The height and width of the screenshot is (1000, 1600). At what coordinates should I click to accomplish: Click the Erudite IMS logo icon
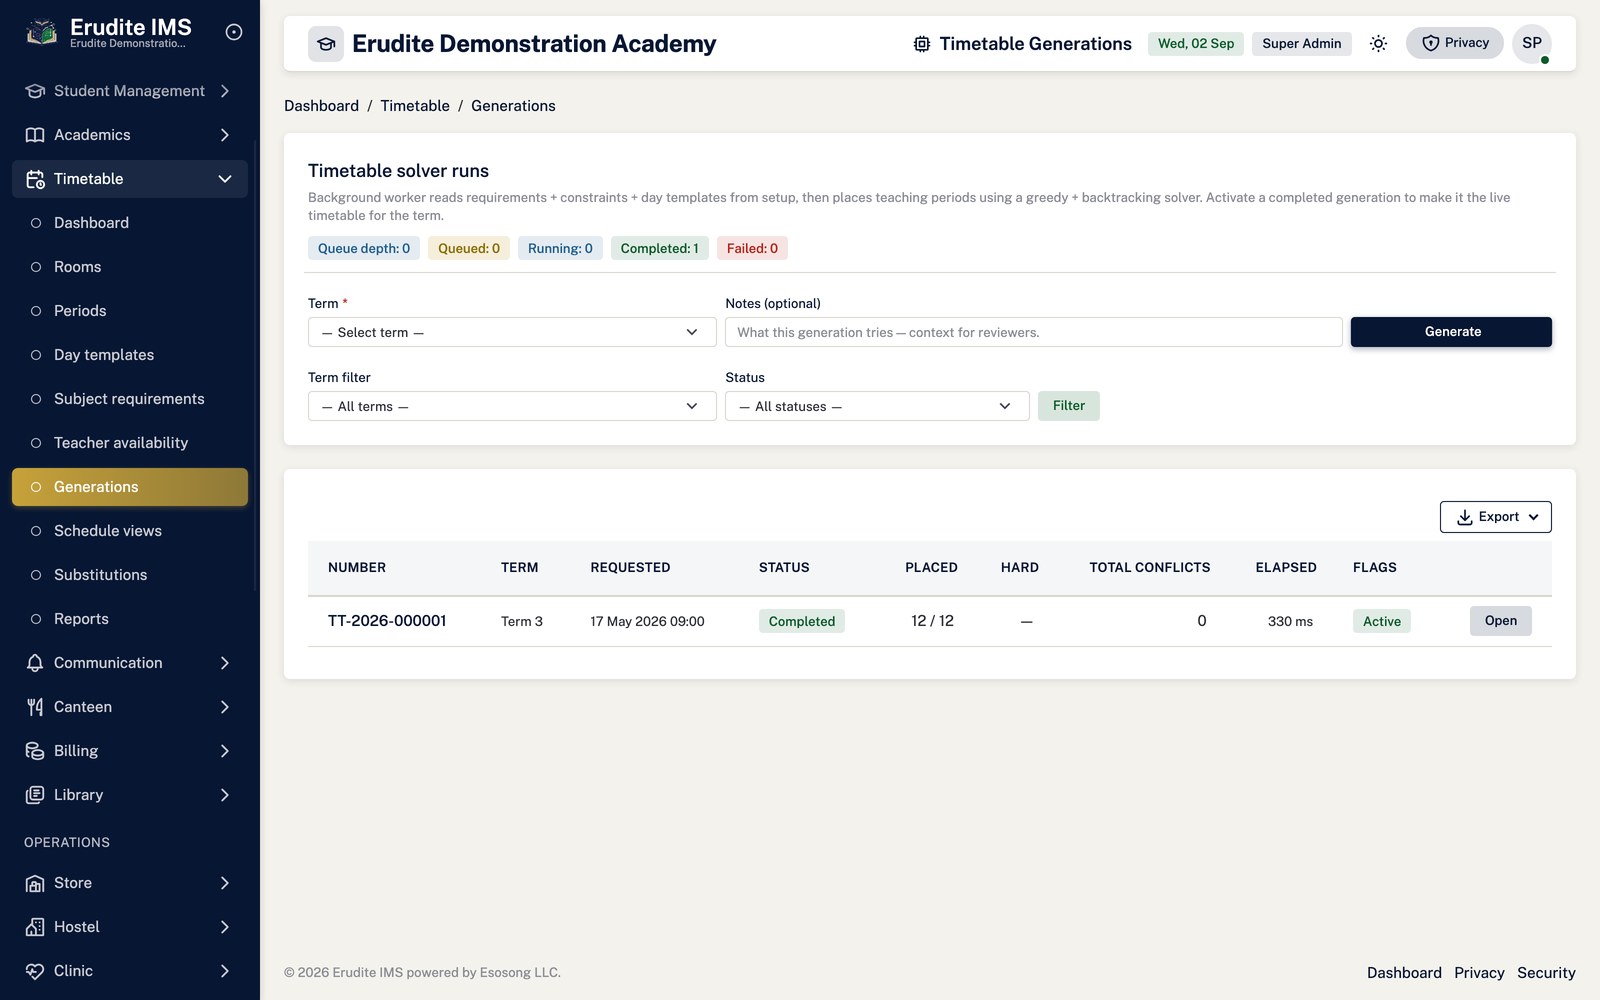42,33
